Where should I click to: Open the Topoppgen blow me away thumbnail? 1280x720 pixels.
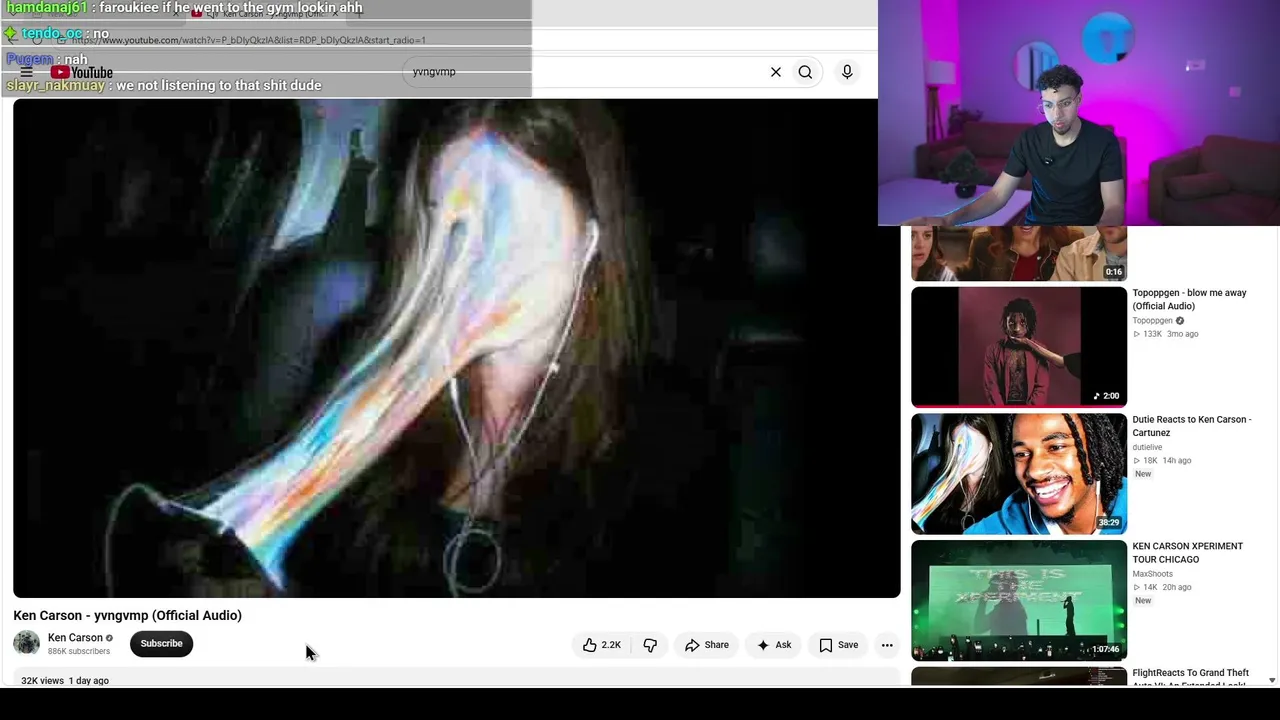point(1019,347)
